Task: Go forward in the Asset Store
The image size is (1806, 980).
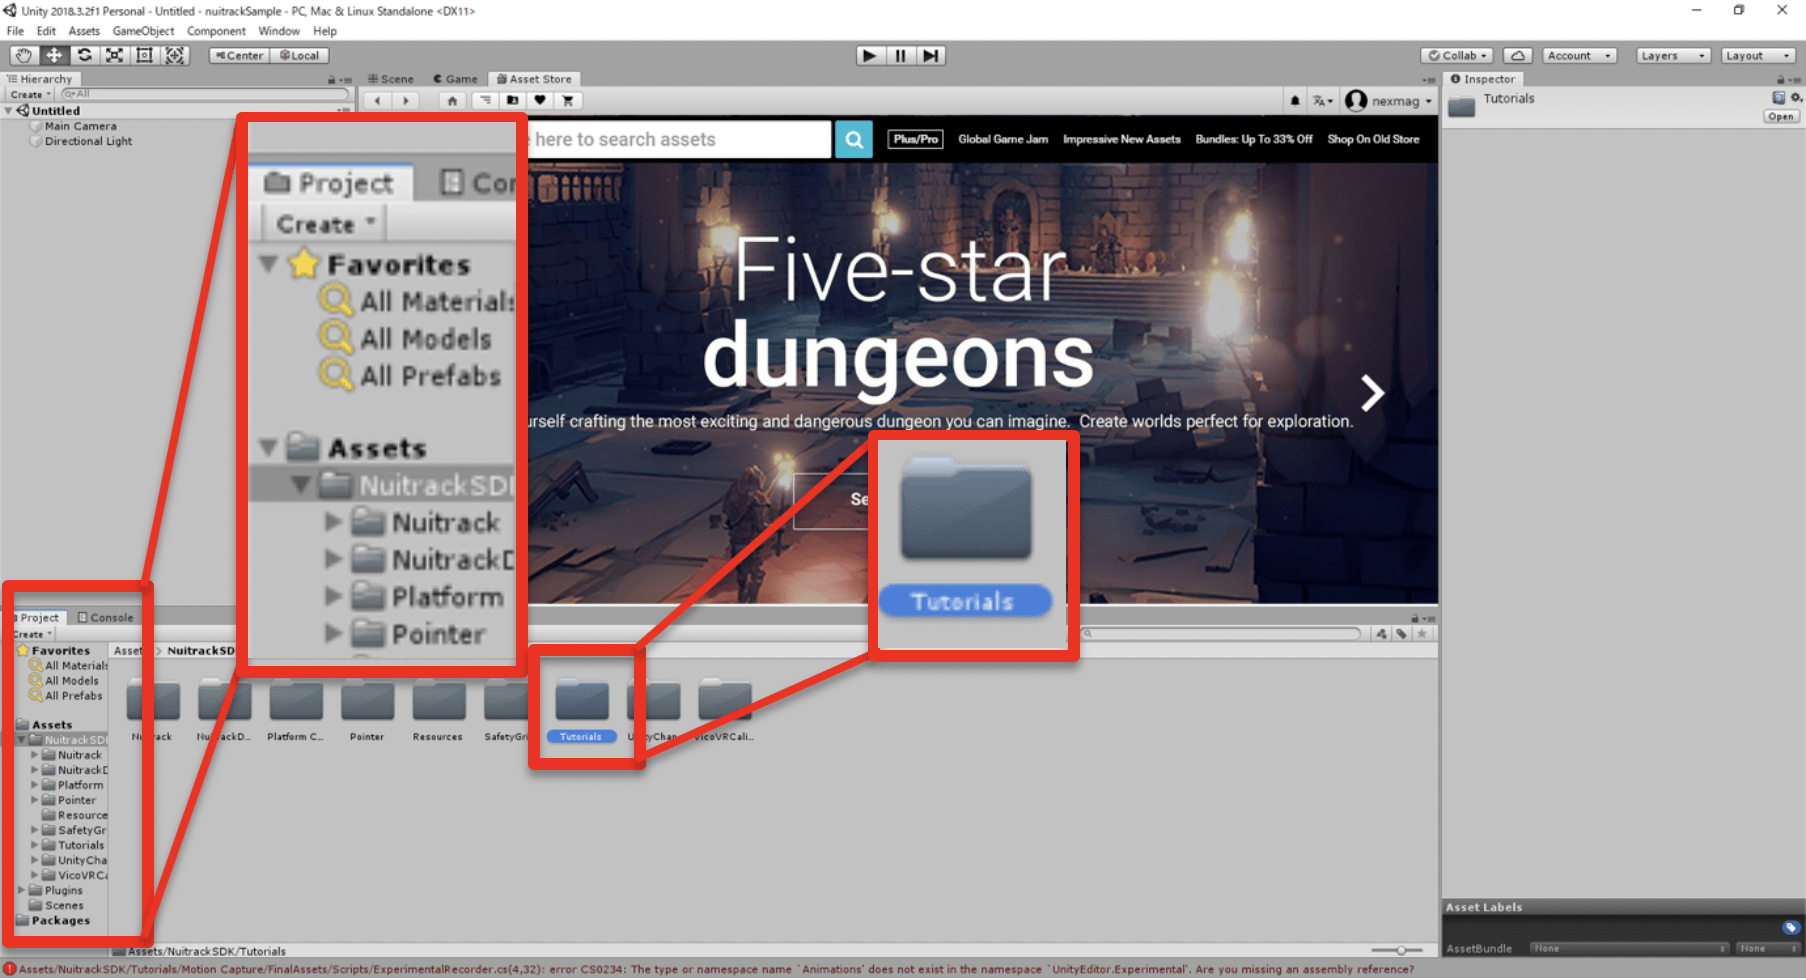Action: point(405,100)
